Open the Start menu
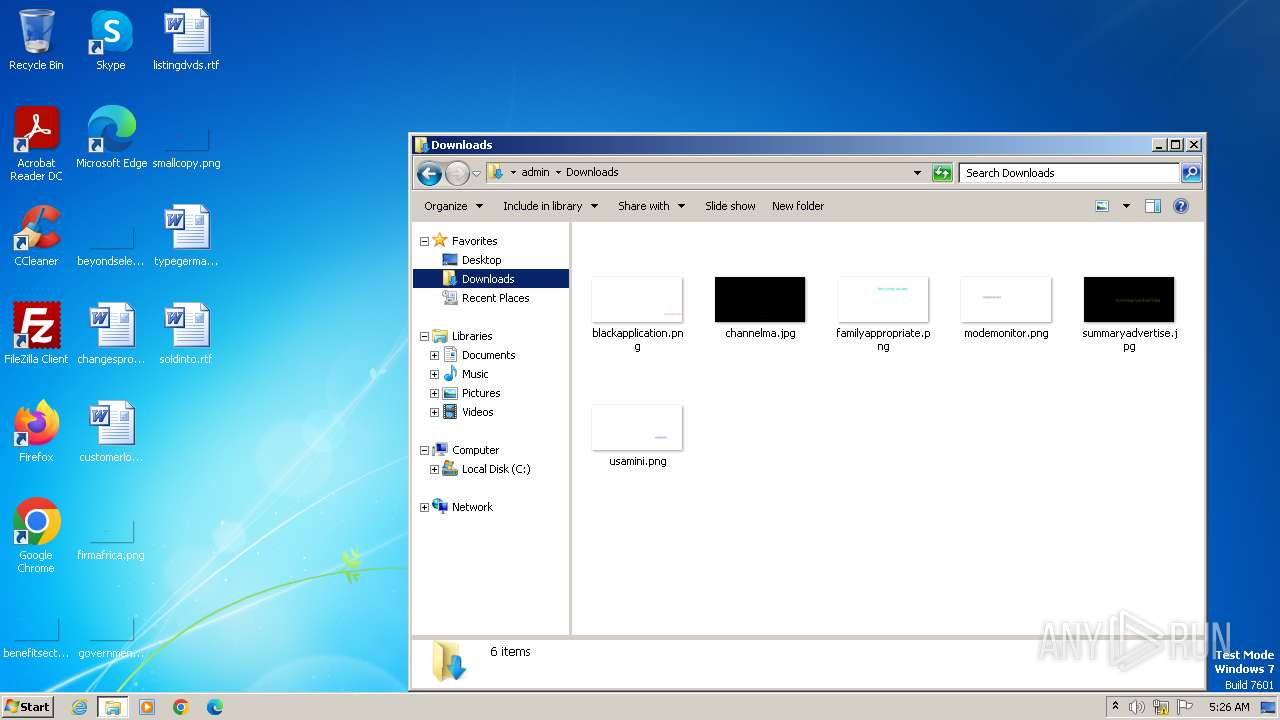The height and width of the screenshot is (720, 1280). [x=28, y=707]
